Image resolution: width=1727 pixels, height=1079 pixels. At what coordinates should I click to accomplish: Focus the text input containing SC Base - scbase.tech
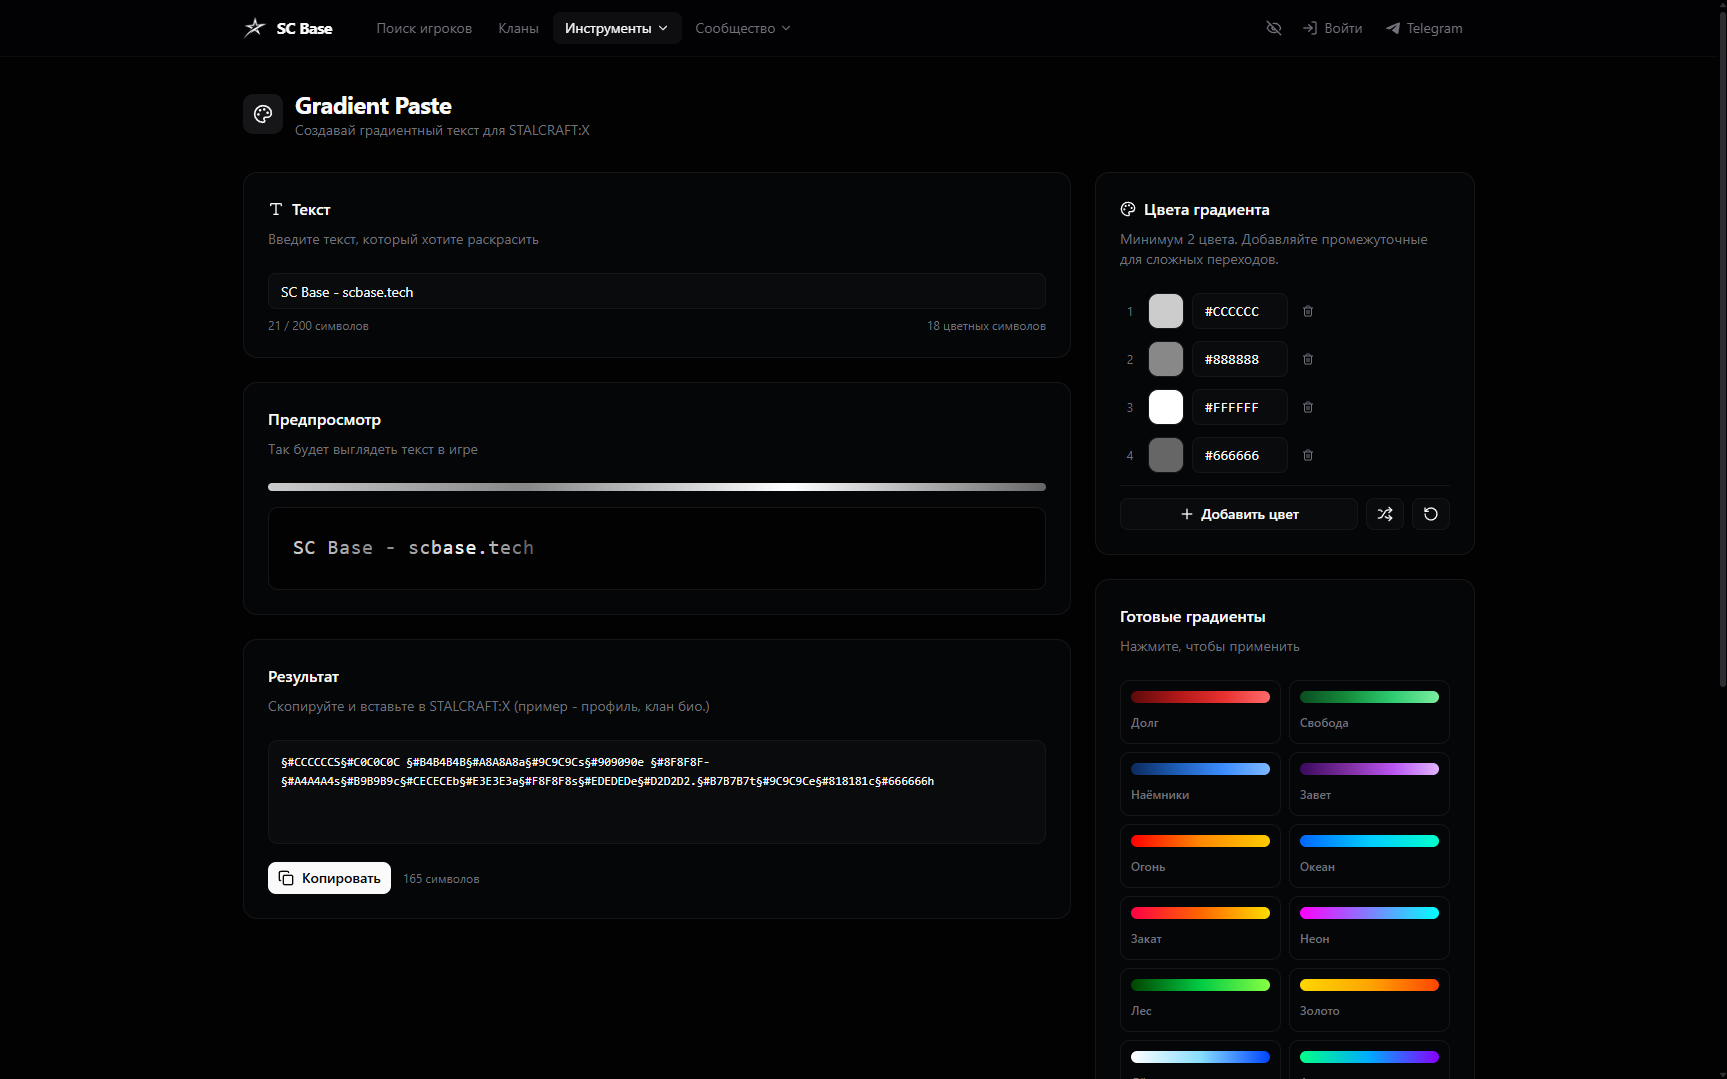(x=657, y=292)
